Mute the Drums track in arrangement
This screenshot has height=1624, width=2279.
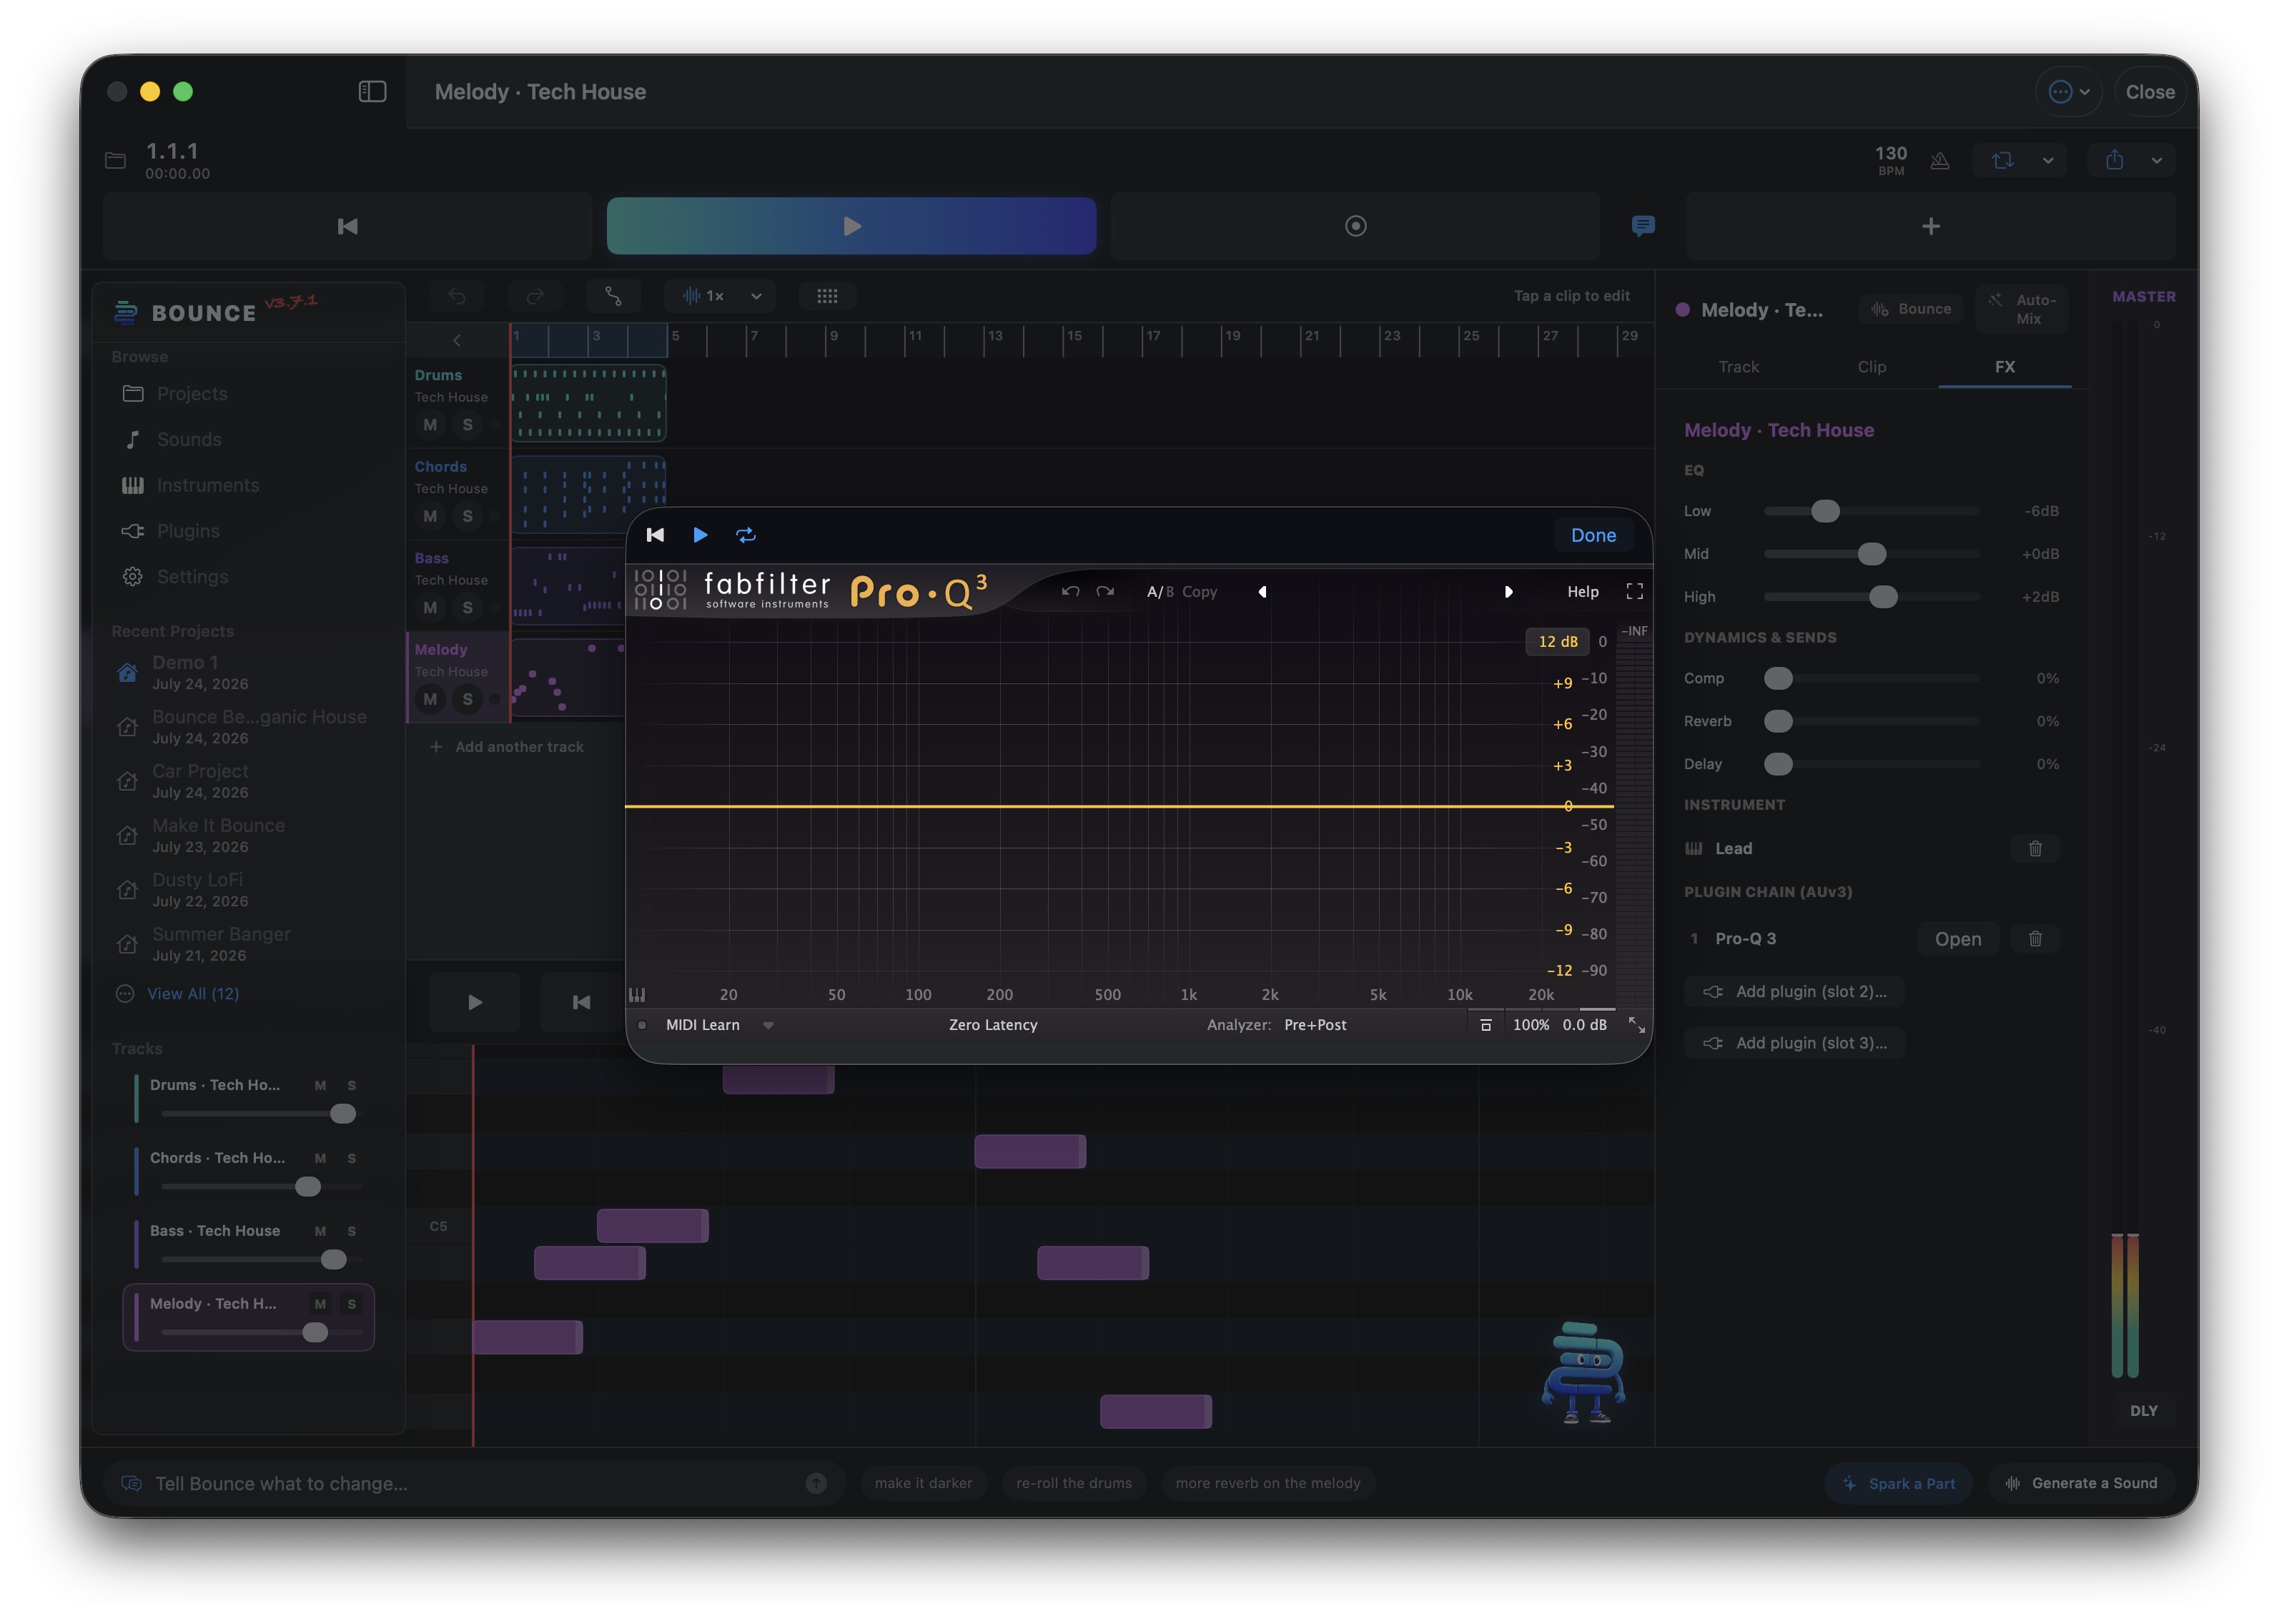point(430,425)
